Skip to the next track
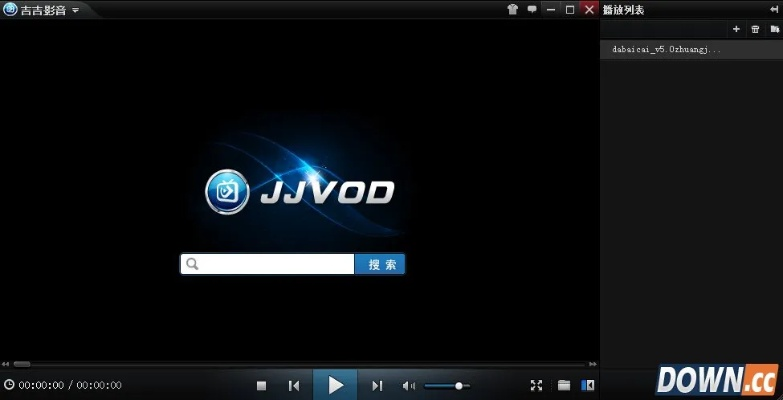Viewport: 783px width, 400px height. click(x=377, y=385)
